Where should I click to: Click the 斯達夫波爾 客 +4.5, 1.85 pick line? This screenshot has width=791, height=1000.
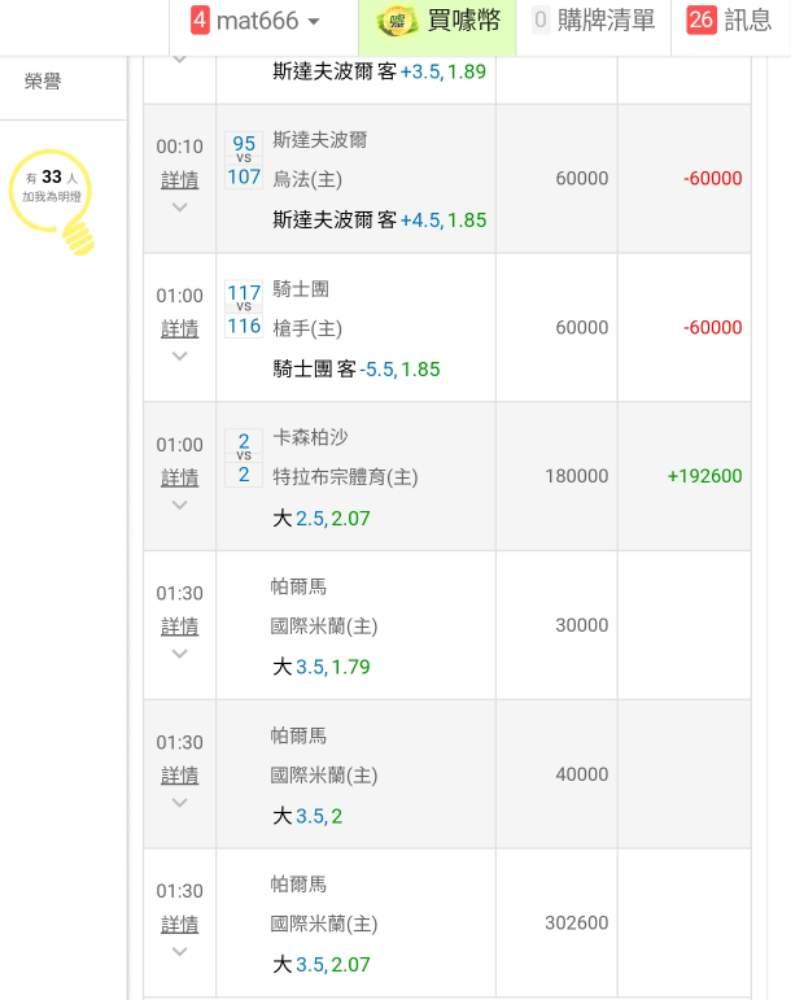(379, 220)
